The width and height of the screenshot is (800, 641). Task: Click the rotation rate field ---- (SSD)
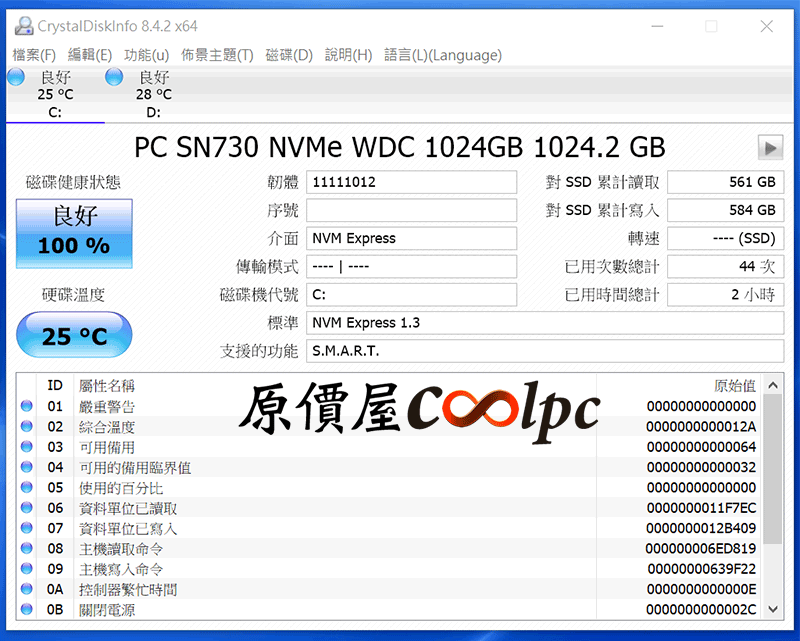pyautogui.click(x=726, y=238)
